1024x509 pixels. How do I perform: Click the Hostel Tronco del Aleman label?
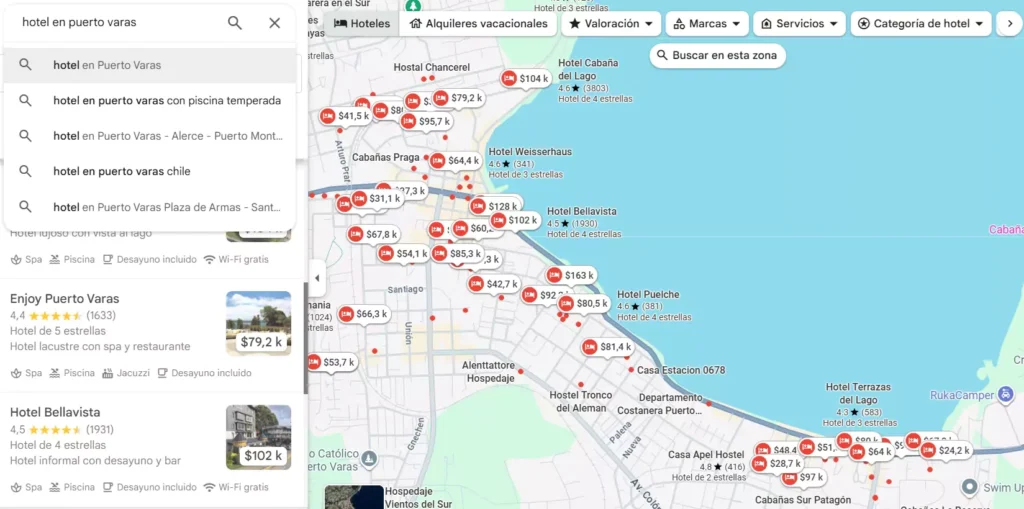[581, 401]
